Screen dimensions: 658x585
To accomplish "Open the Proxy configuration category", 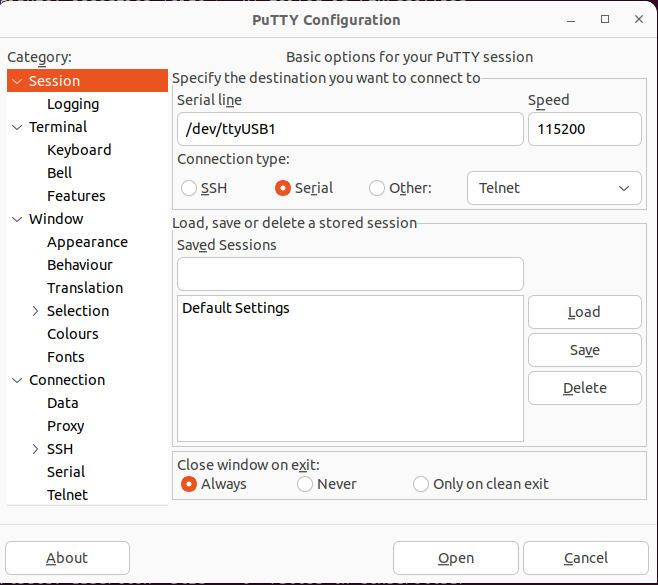I will 66,426.
